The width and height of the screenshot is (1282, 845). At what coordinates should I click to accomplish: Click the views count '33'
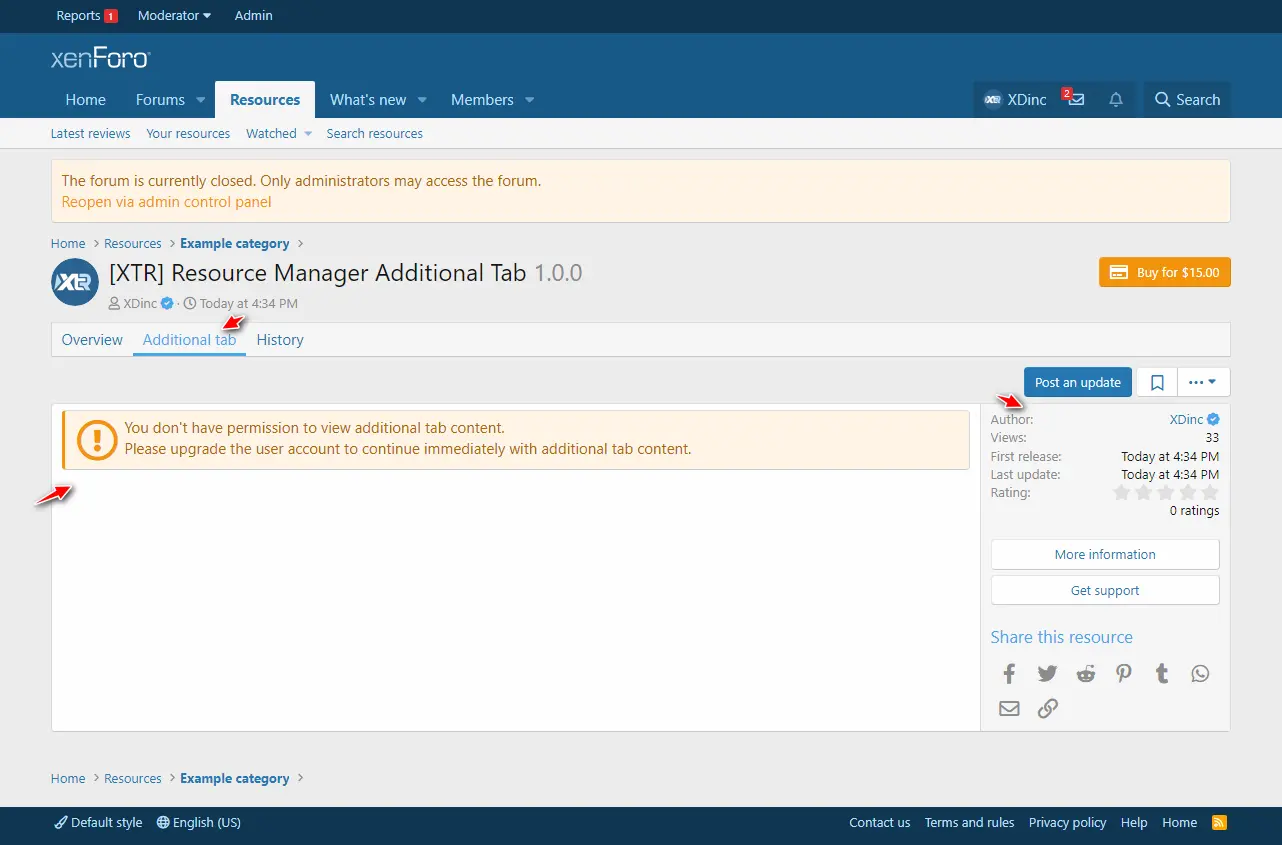(1212, 438)
